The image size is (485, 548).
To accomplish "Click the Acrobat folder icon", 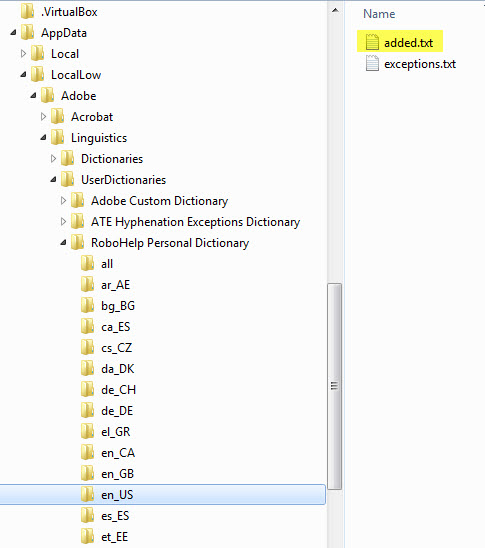I will pyautogui.click(x=58, y=116).
